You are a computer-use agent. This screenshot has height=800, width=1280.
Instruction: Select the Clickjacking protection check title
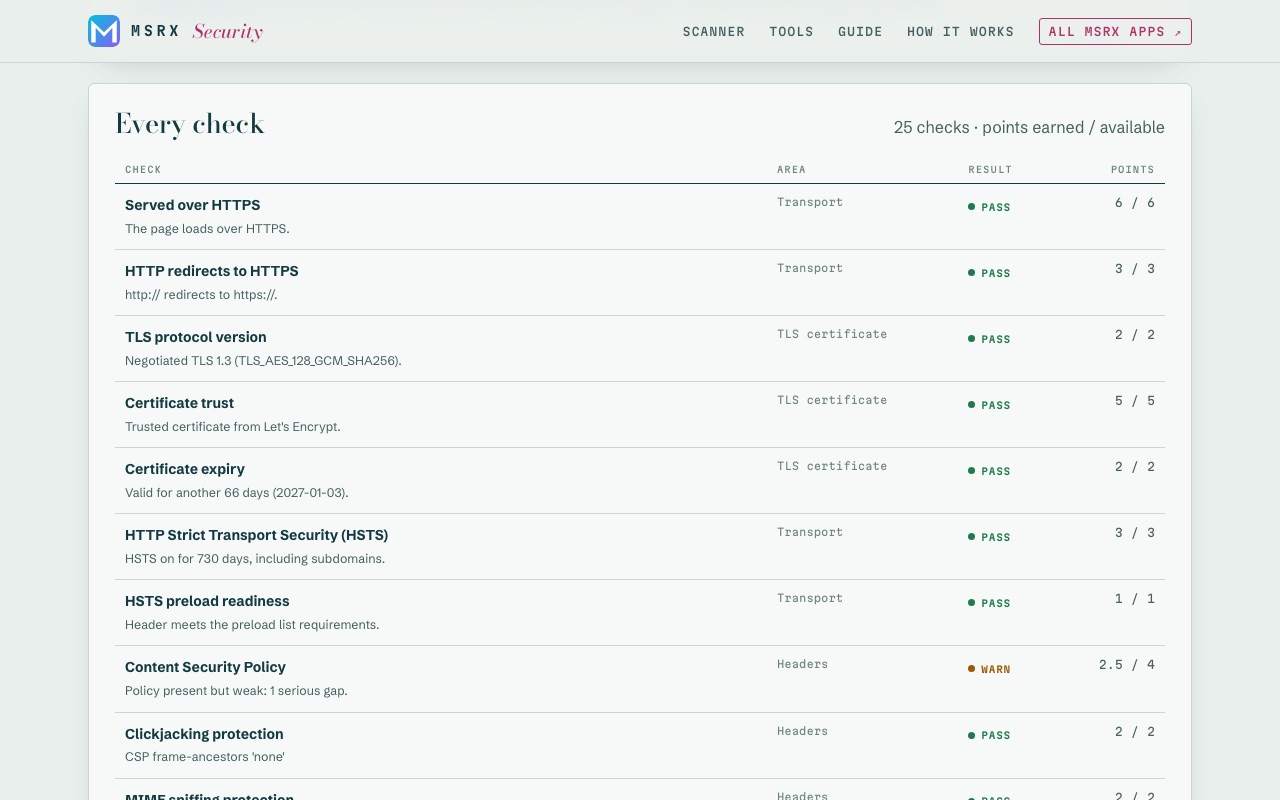coord(204,734)
